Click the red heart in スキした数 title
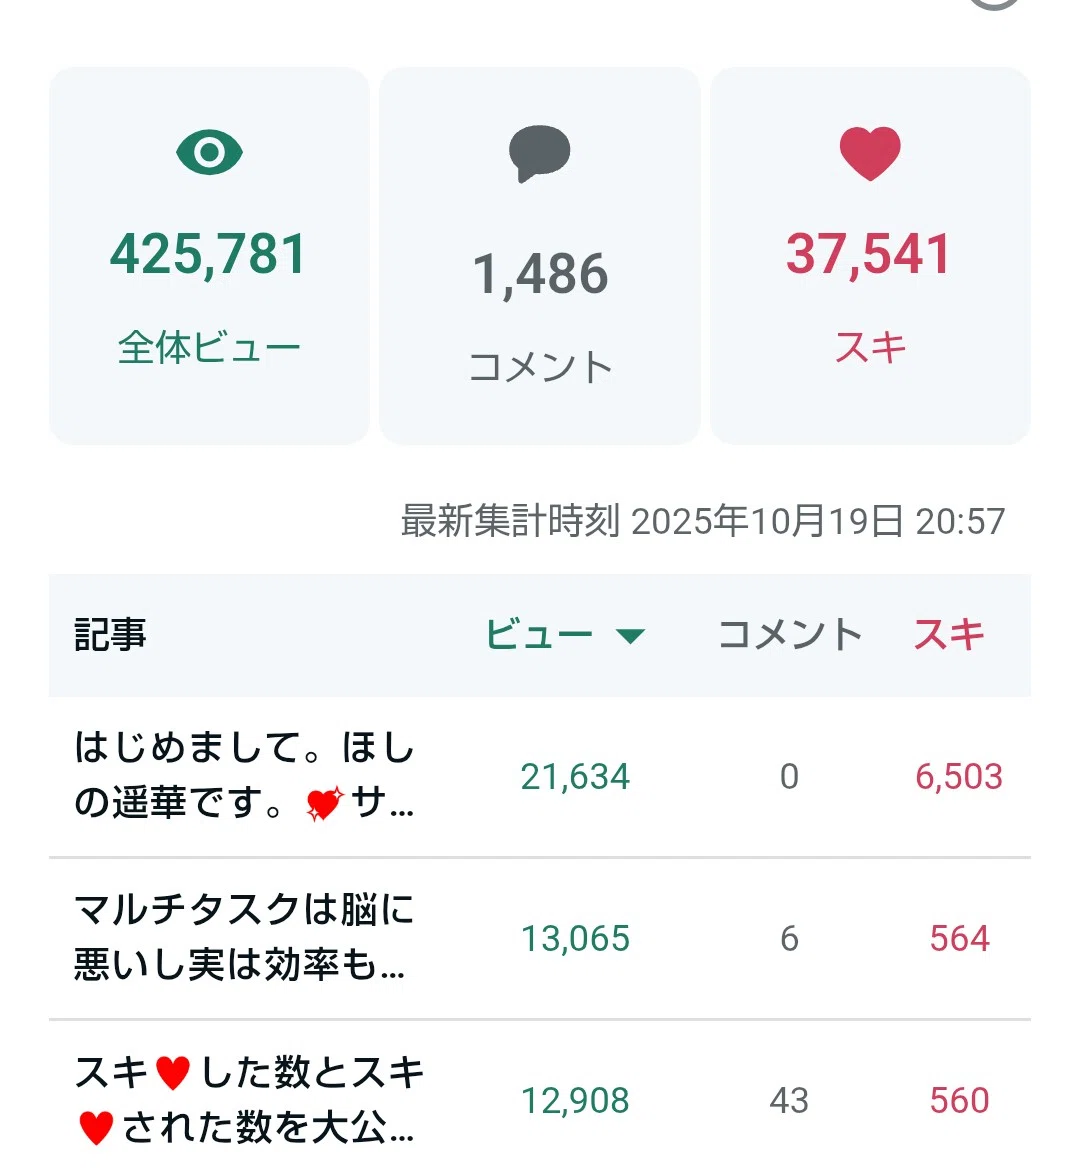Screen dimensions: 1080x1173 [173, 1073]
